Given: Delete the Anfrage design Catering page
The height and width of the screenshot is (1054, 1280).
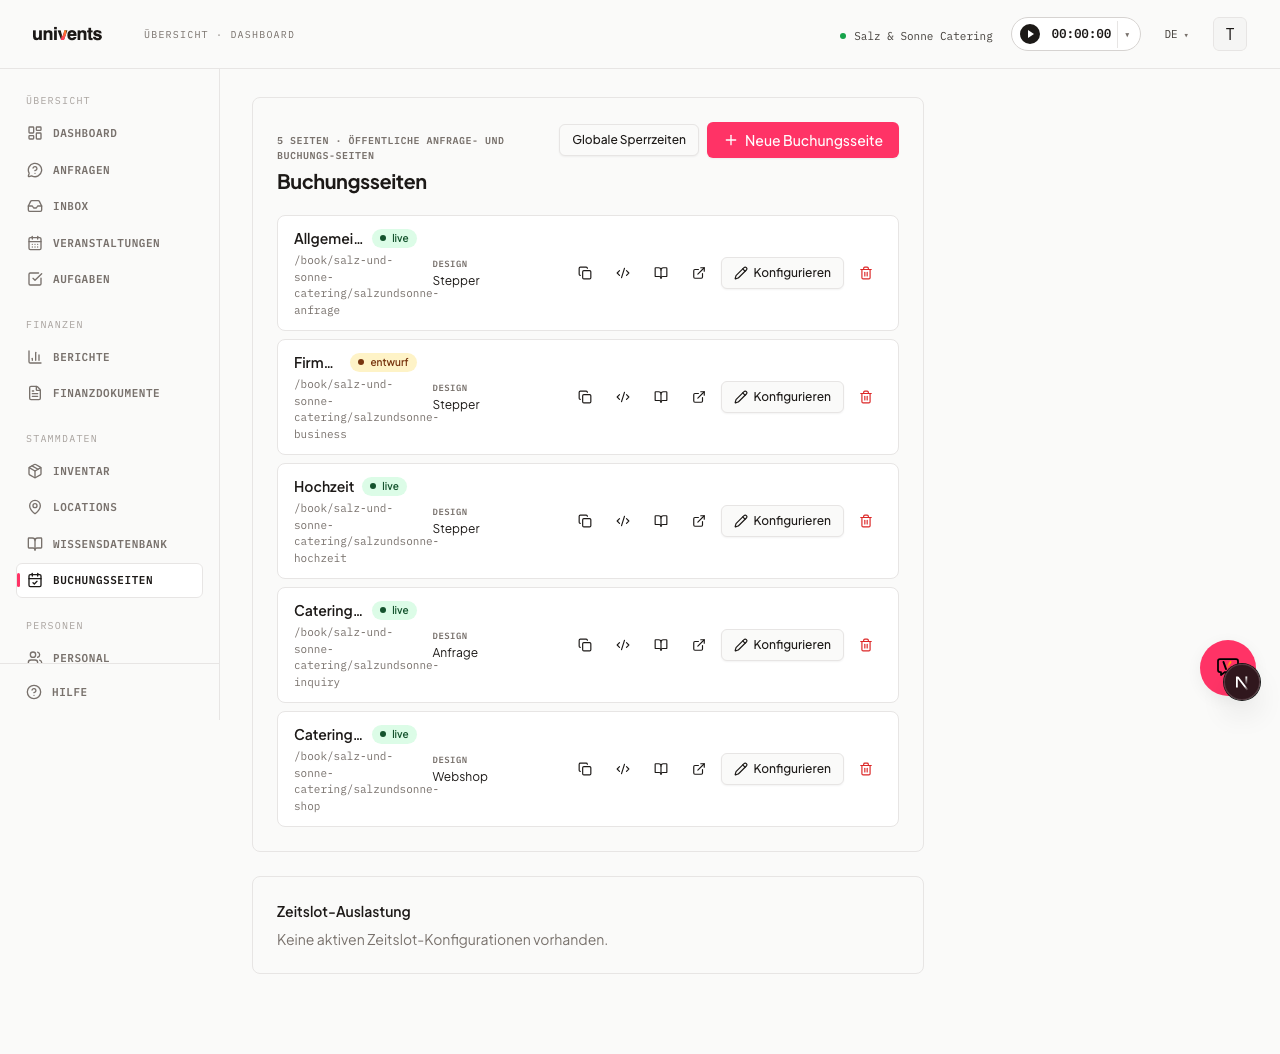Looking at the screenshot, I should [866, 645].
